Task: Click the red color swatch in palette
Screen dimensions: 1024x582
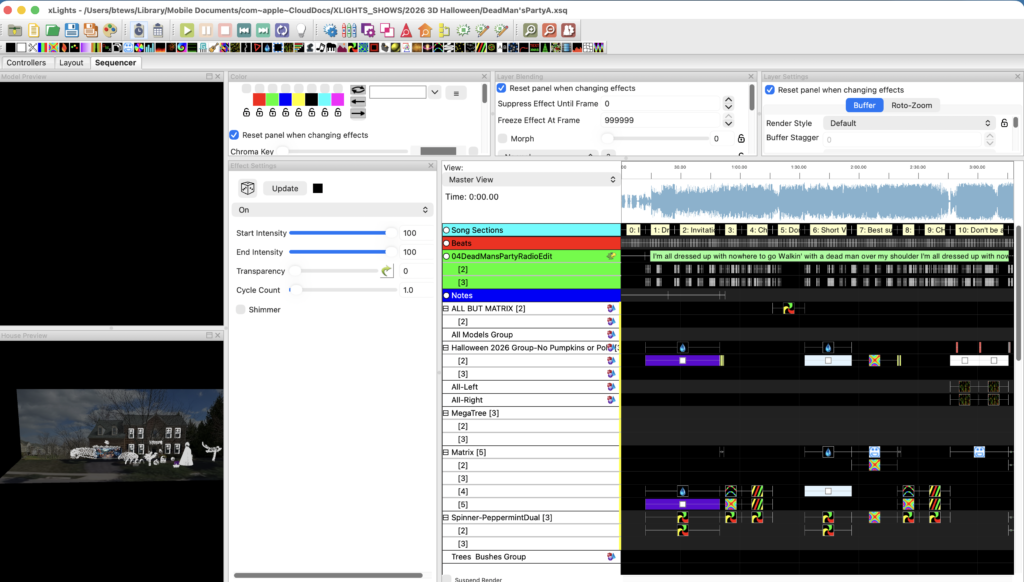Action: tap(259, 99)
